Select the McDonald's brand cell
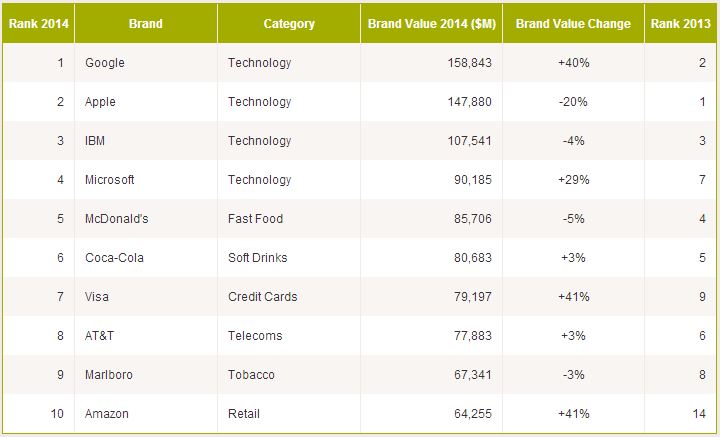 pyautogui.click(x=117, y=219)
